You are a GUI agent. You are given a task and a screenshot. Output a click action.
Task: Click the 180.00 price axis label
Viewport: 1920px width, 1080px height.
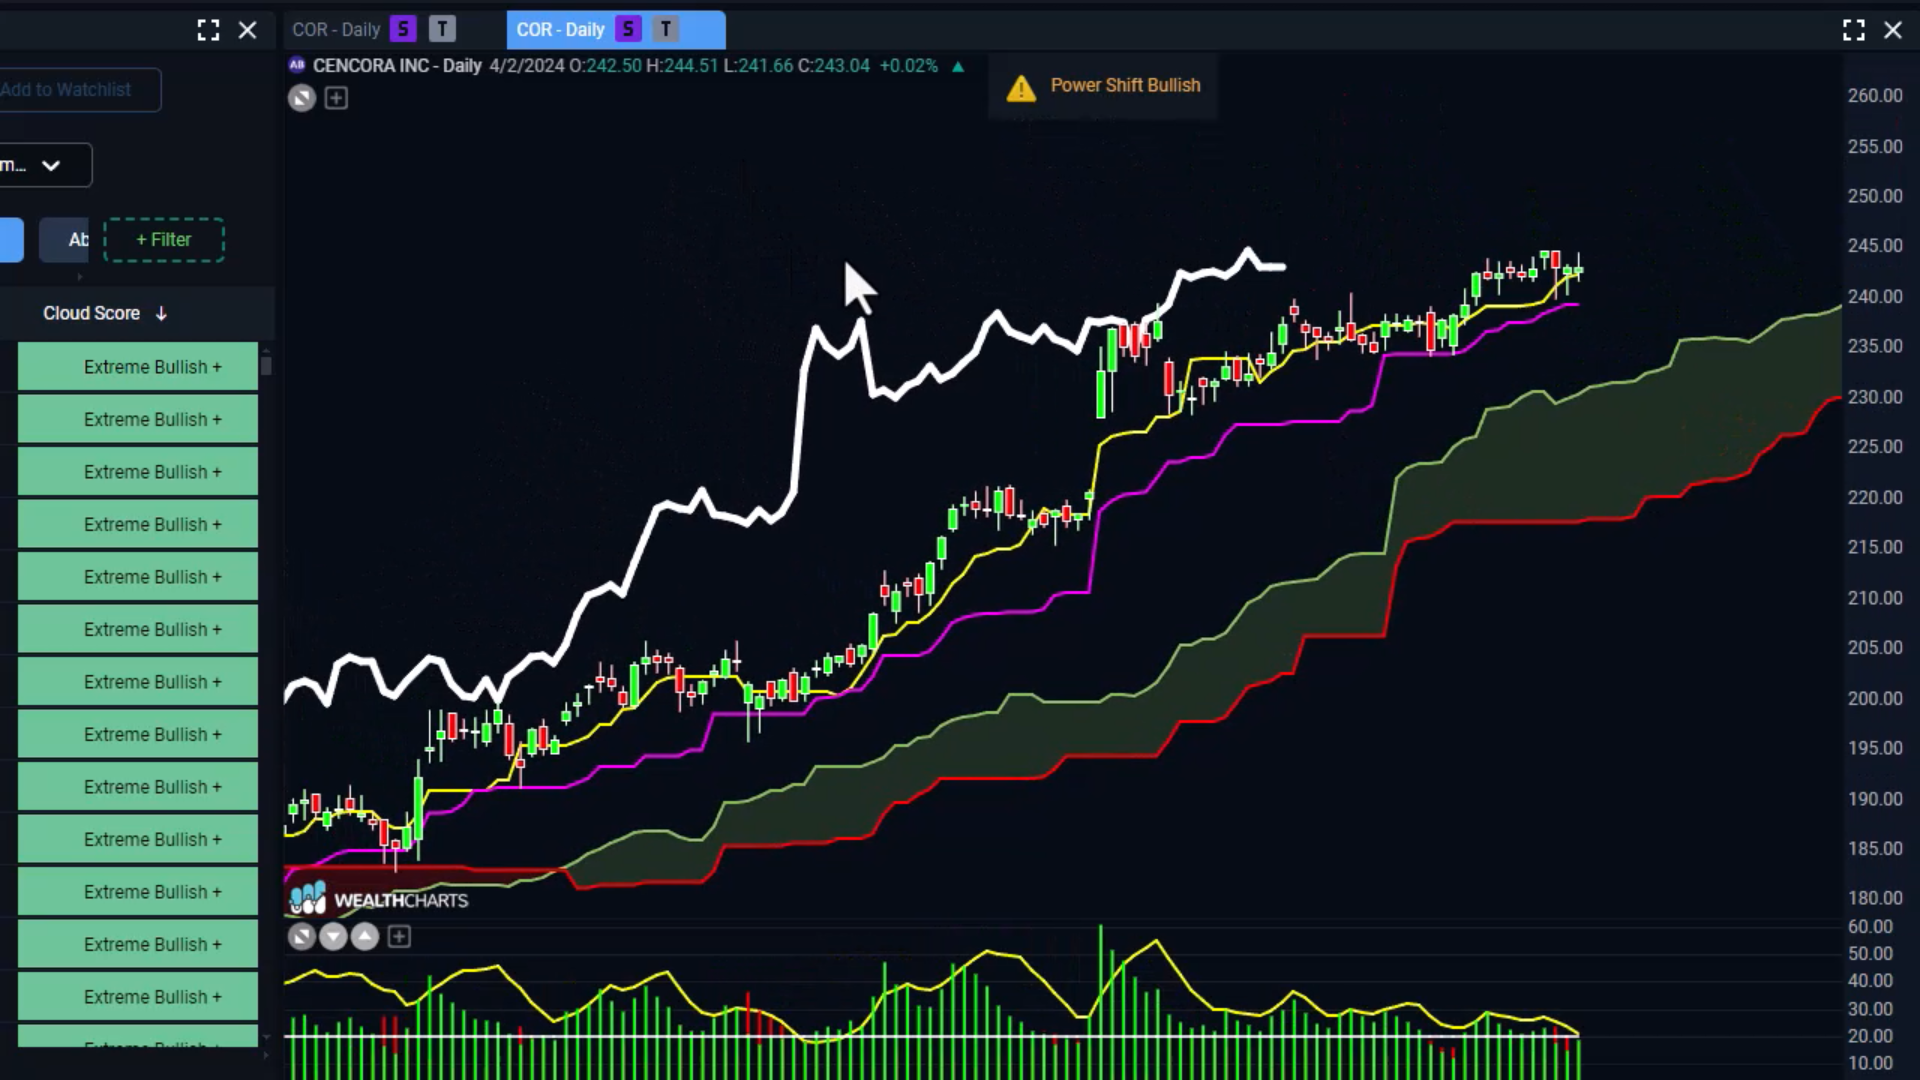pyautogui.click(x=1875, y=898)
